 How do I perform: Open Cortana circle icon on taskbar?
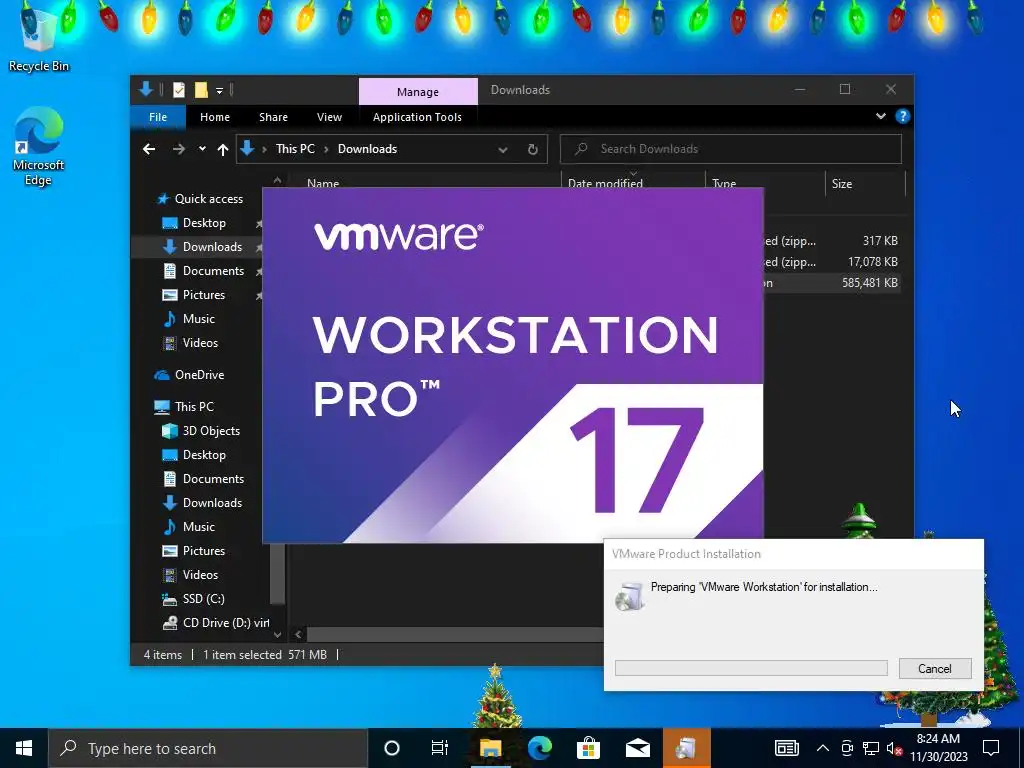tap(392, 748)
